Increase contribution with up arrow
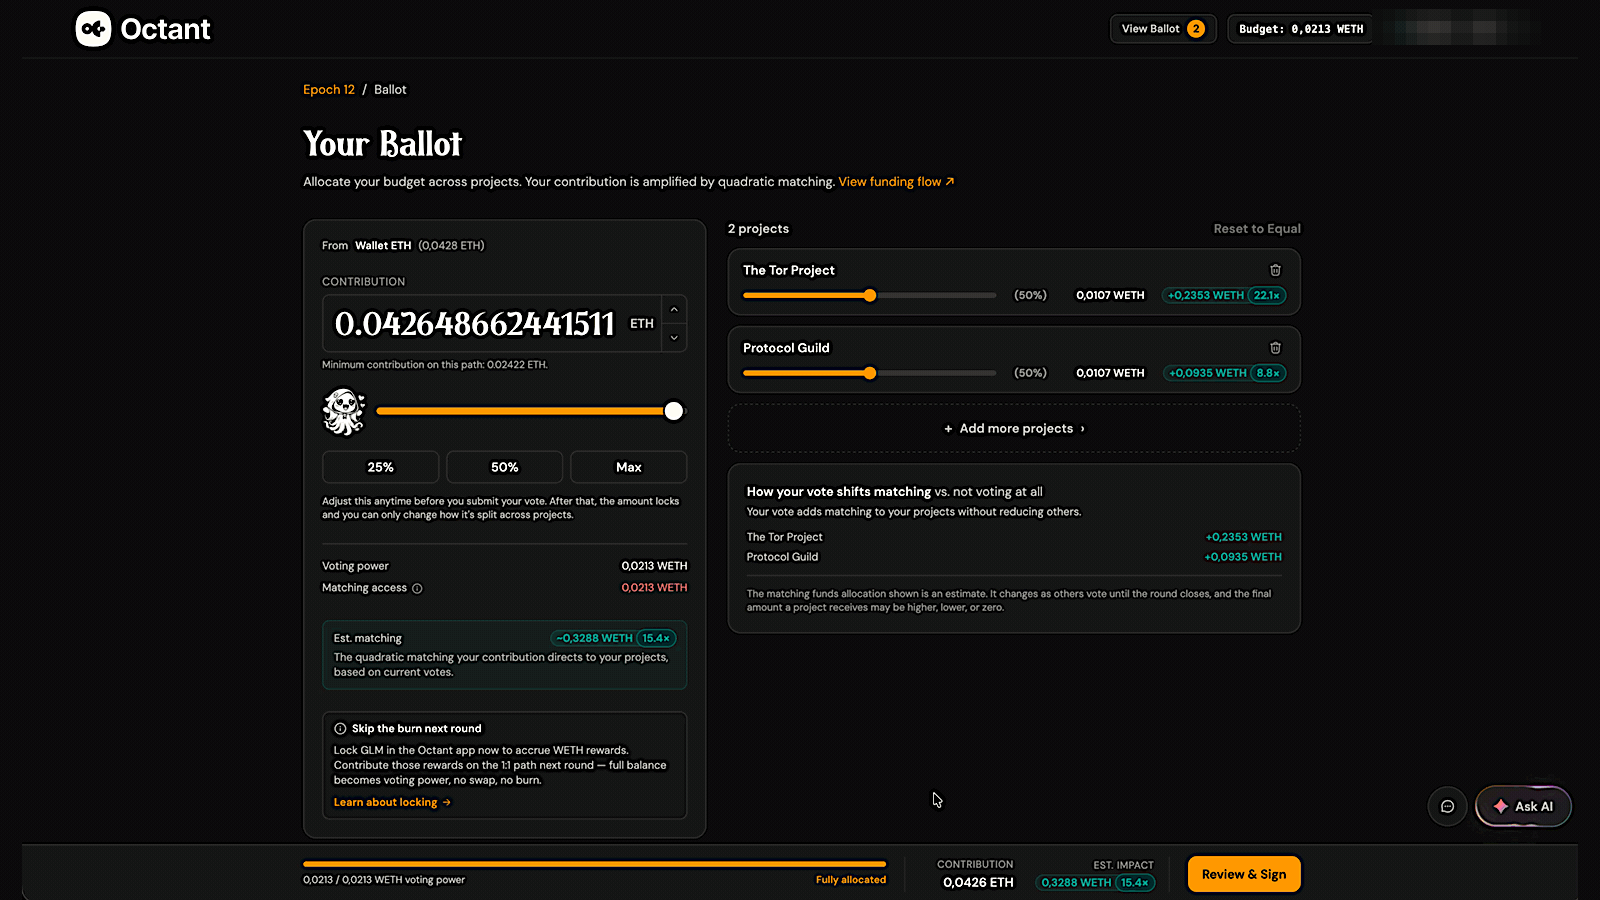Screen dimensions: 1600x900 point(674,310)
